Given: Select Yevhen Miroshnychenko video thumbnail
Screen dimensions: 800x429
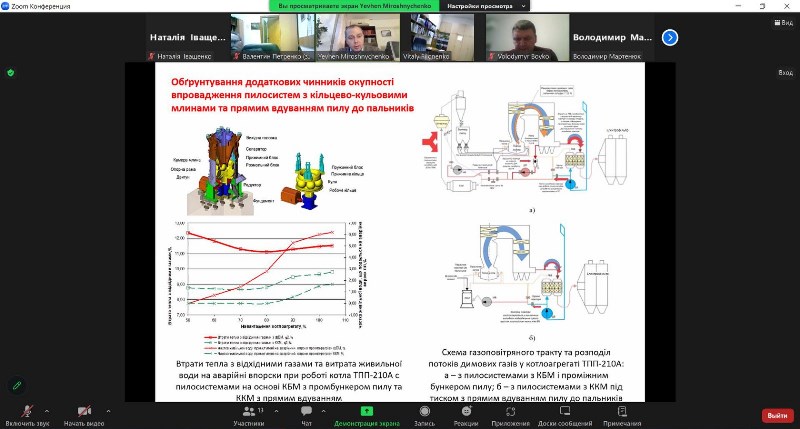Looking at the screenshot, I should pyautogui.click(x=357, y=38).
